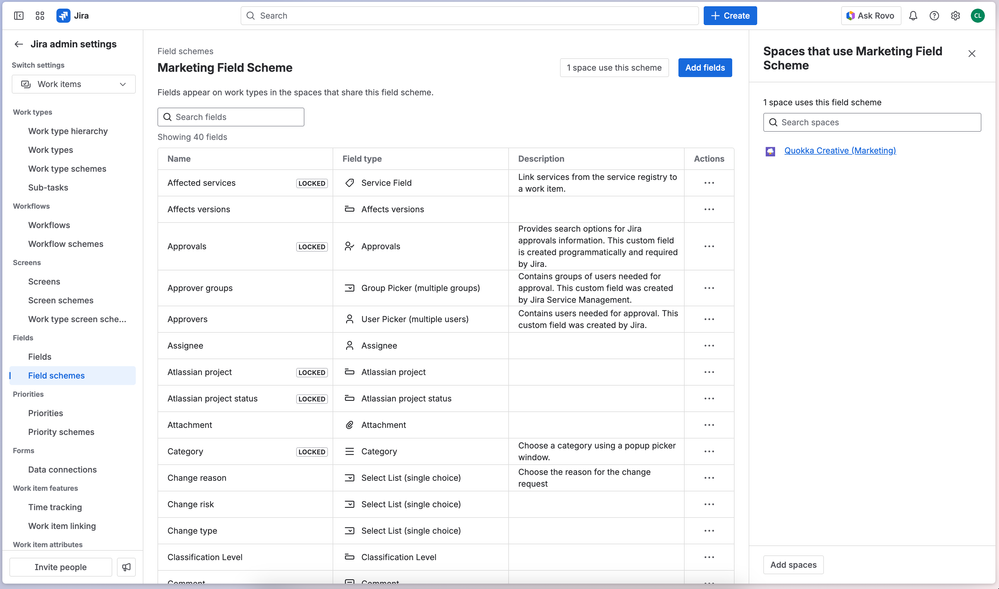Expand the Work items switch settings dropdown

[74, 84]
